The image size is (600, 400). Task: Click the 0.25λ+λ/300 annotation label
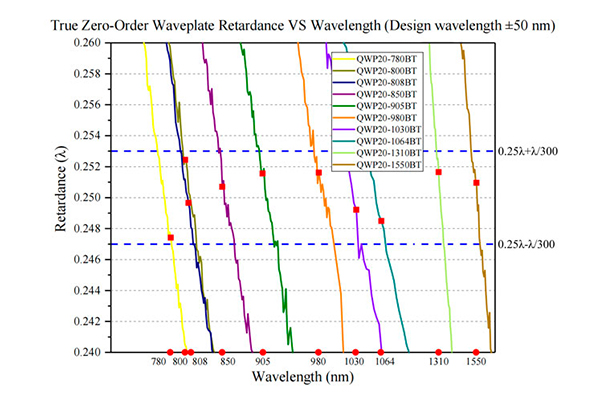(528, 151)
